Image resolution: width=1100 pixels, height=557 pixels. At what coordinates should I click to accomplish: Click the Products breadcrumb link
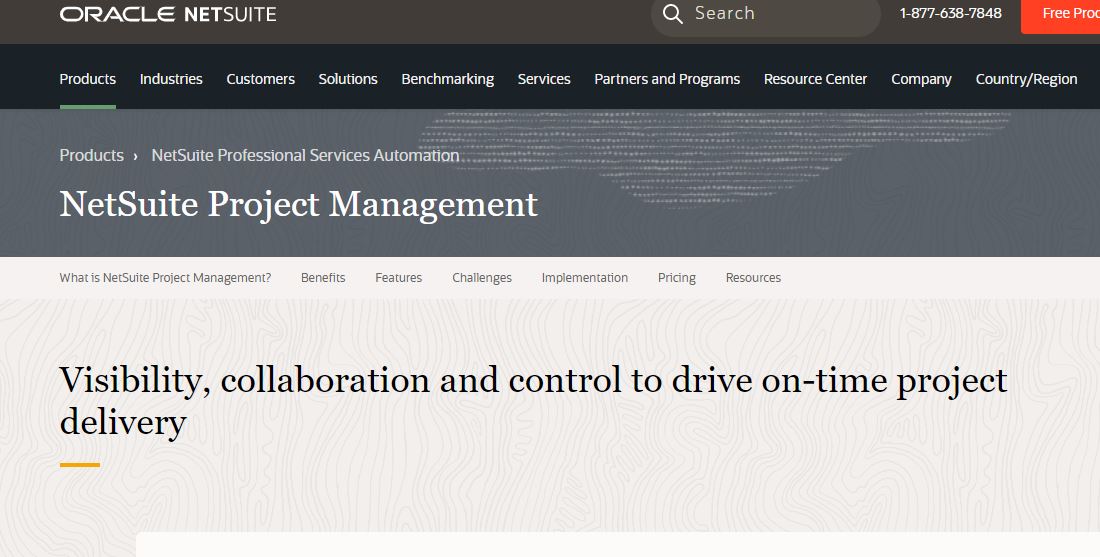point(91,155)
